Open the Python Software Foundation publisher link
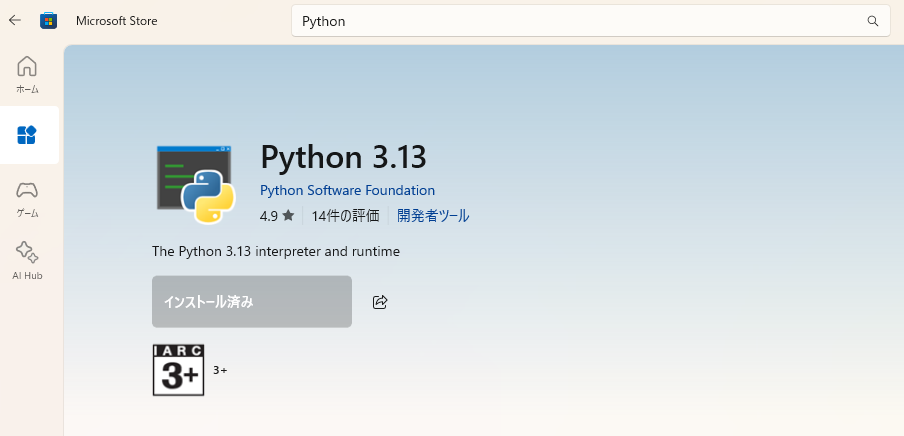 pos(347,190)
